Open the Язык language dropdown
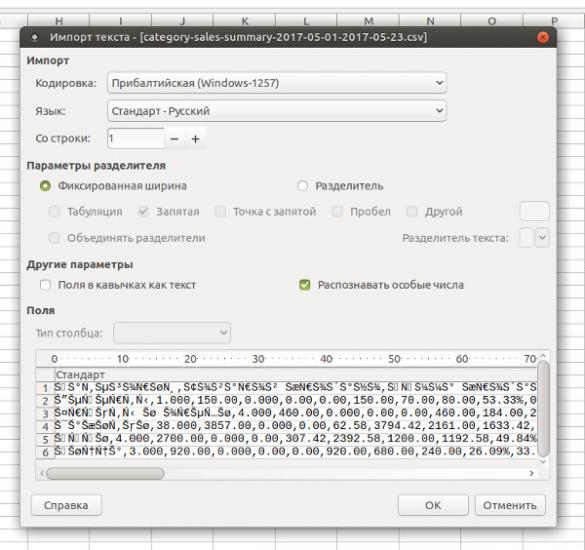This screenshot has width=585, height=550. point(276,111)
